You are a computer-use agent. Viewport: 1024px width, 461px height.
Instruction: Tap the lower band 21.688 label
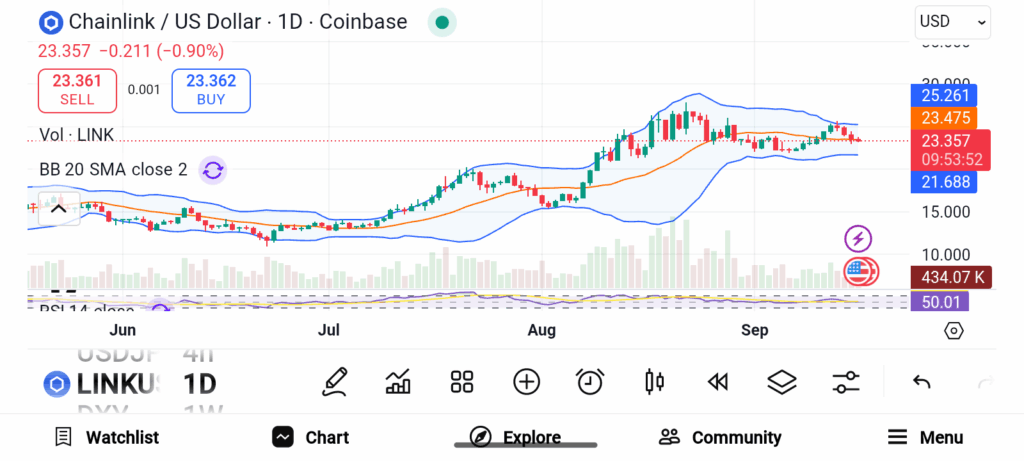click(944, 182)
